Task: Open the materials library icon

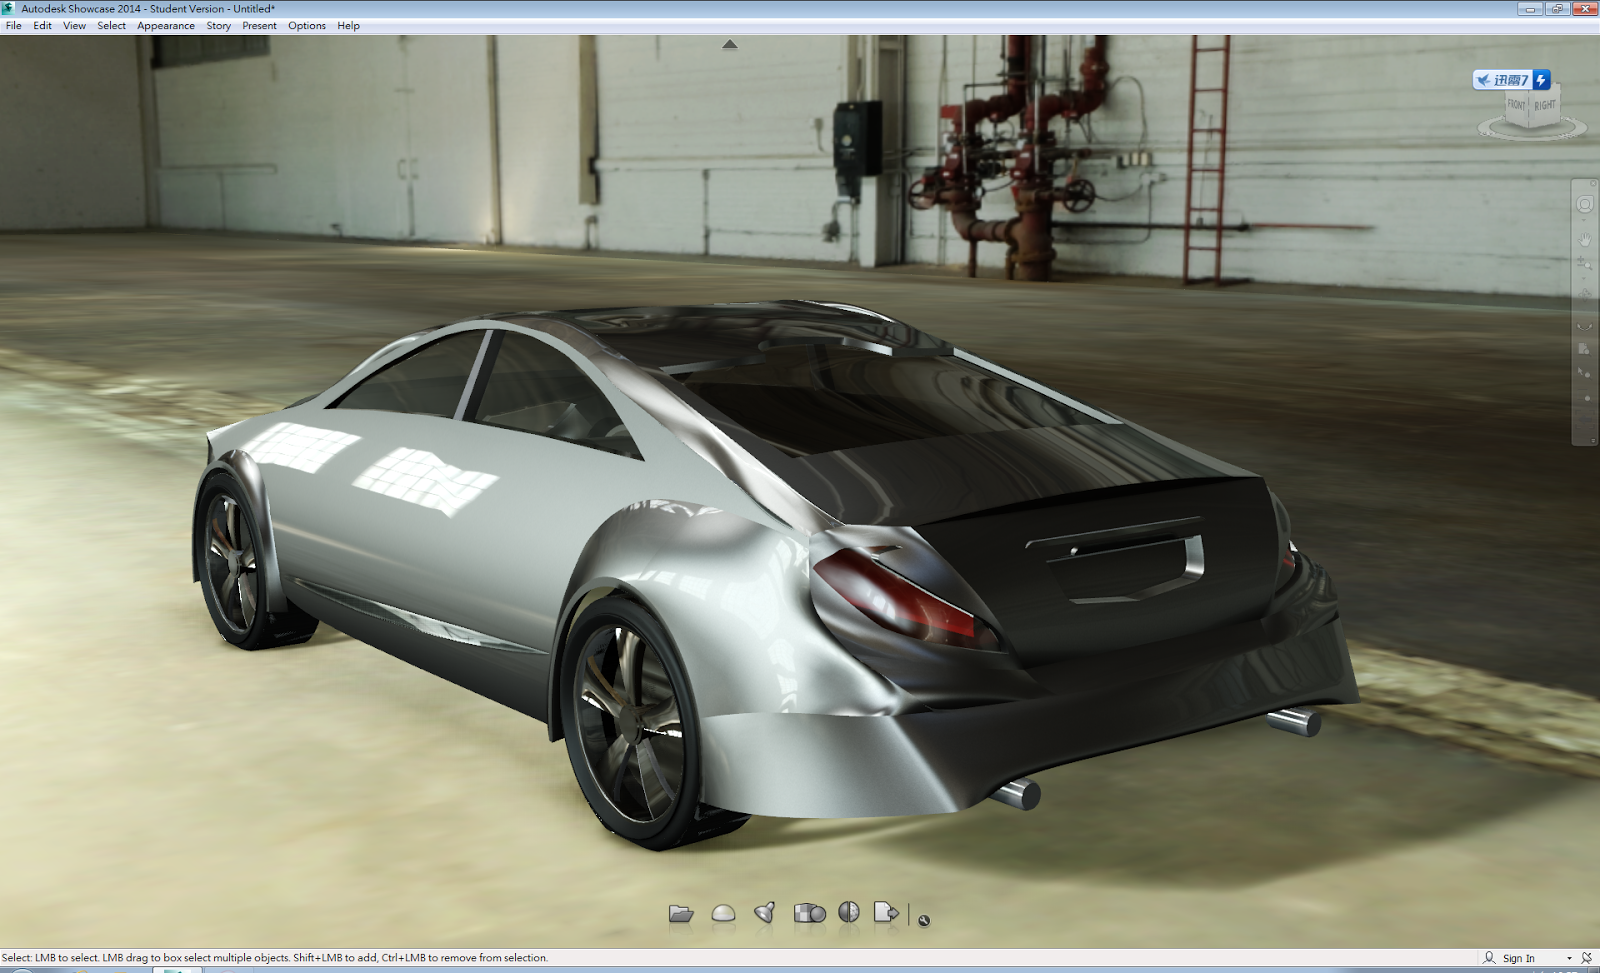Action: click(808, 912)
